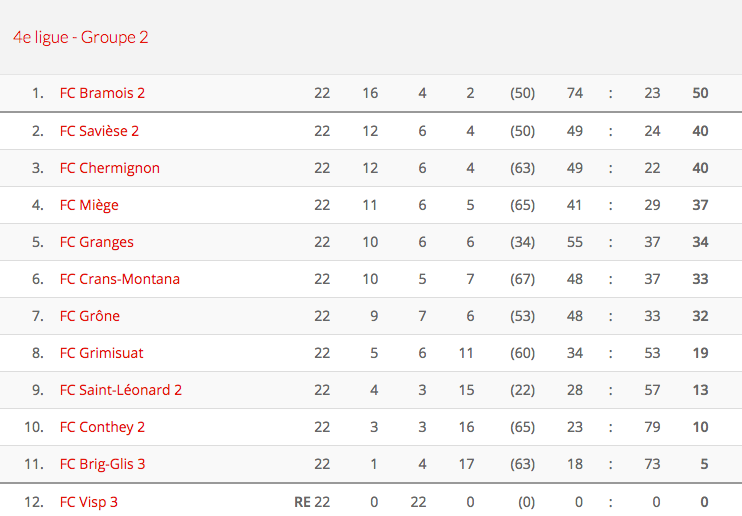This screenshot has height=516, width=742.
Task: Open the FC Visp 3 team page
Action: [89, 502]
